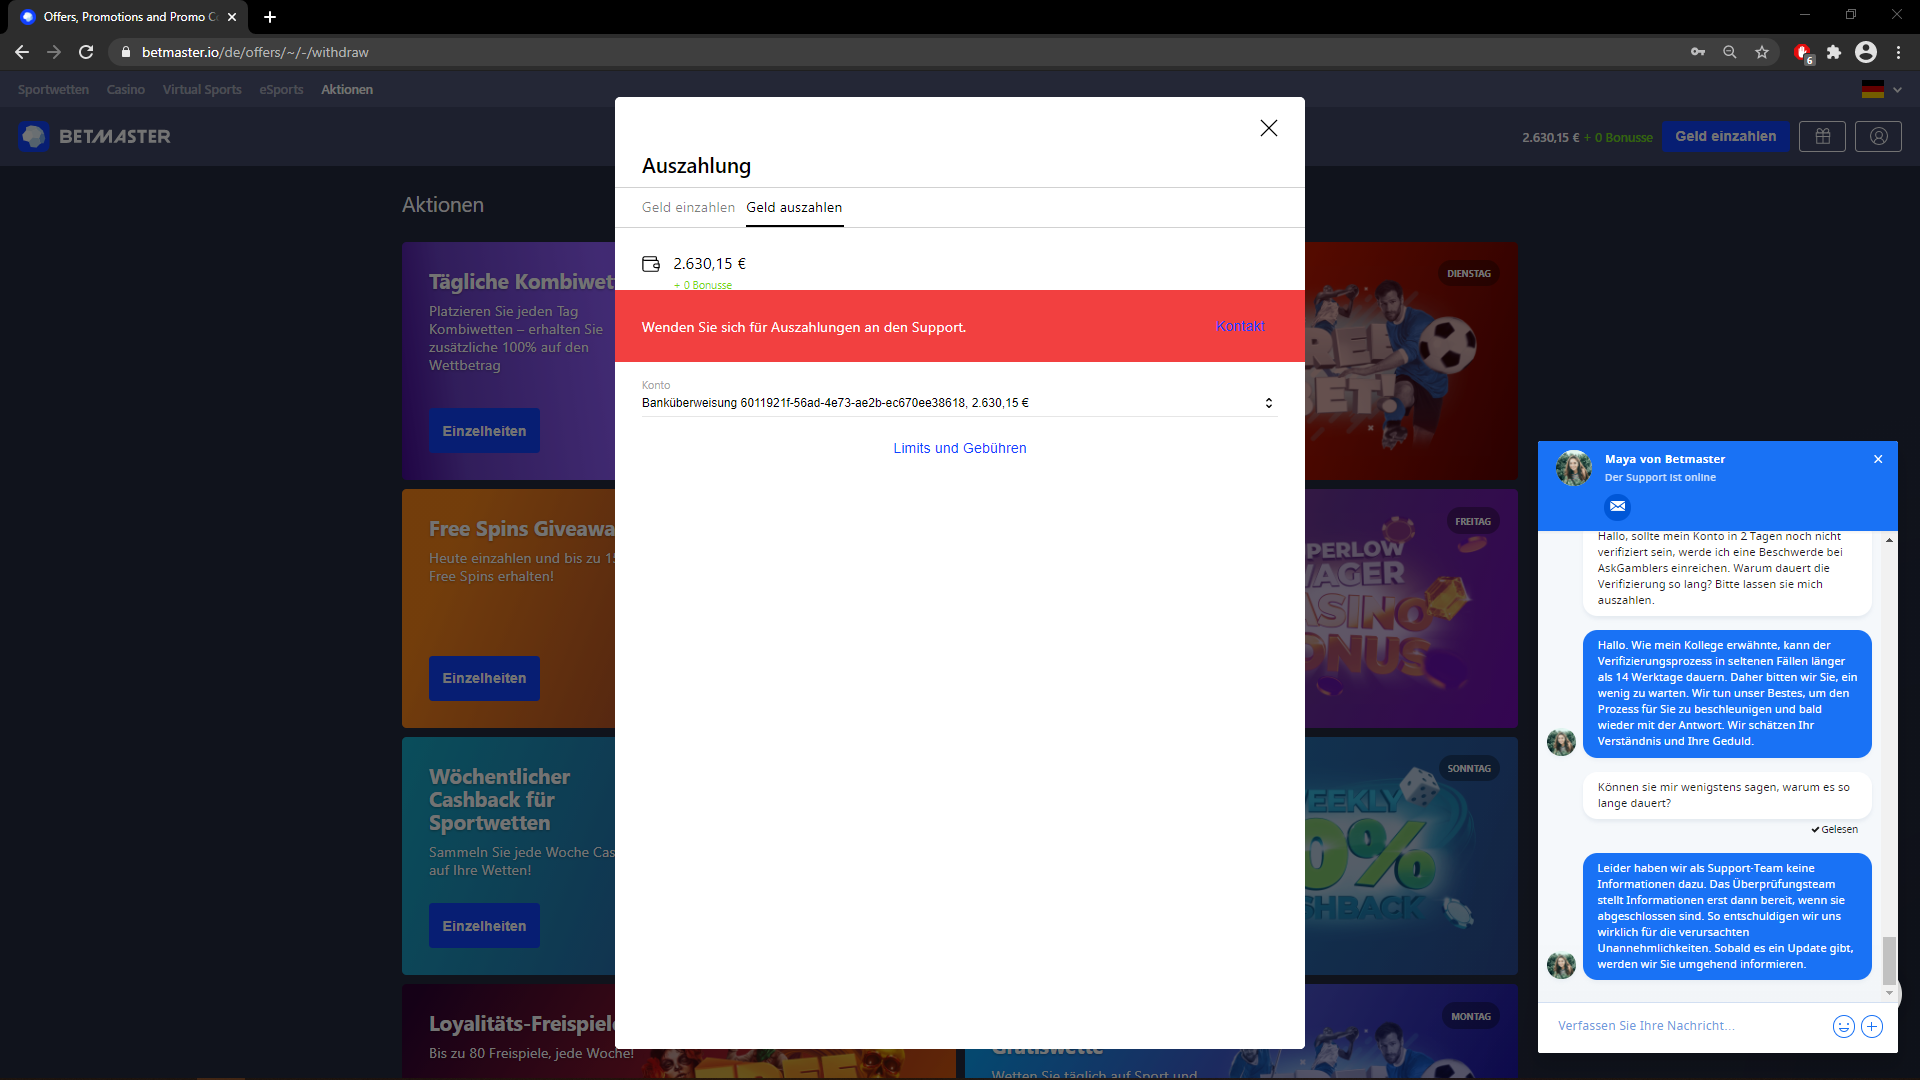Click the FREITAG promotion card

coord(1411,608)
